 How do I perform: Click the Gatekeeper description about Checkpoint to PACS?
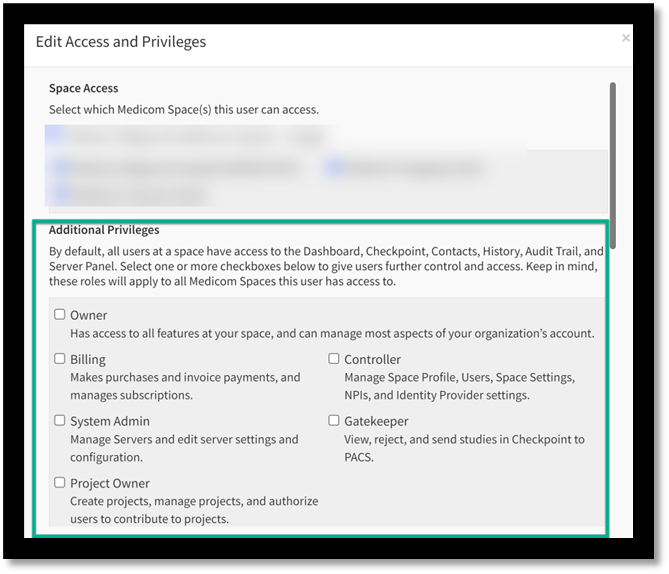click(464, 447)
